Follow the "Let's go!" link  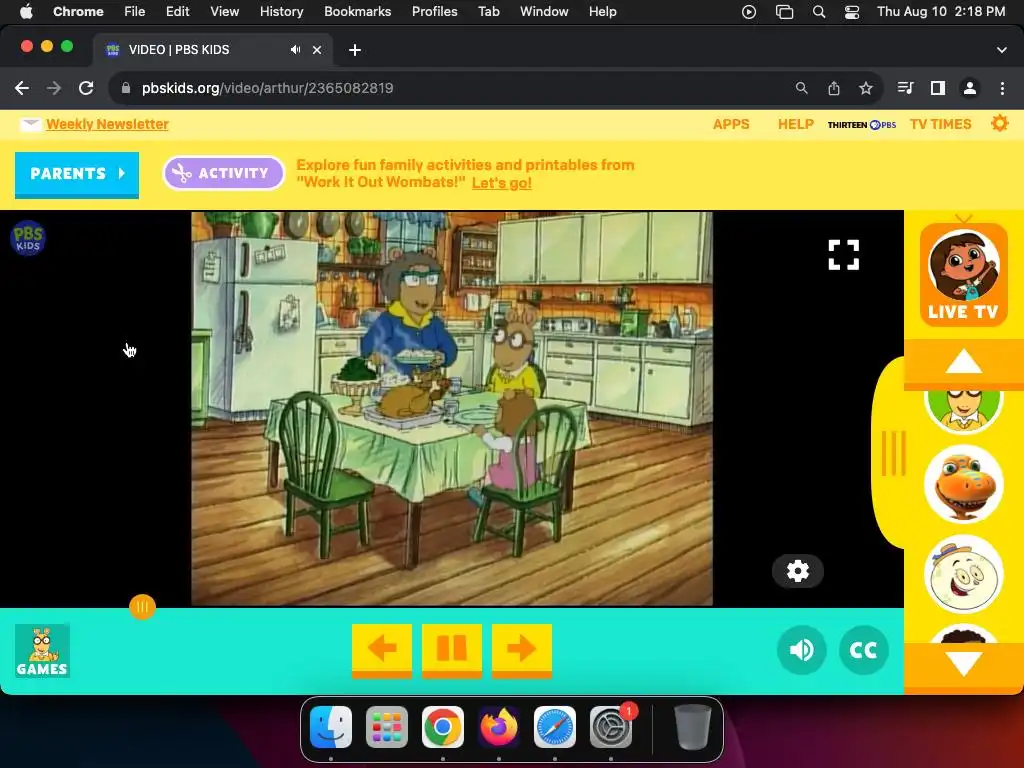coord(502,183)
